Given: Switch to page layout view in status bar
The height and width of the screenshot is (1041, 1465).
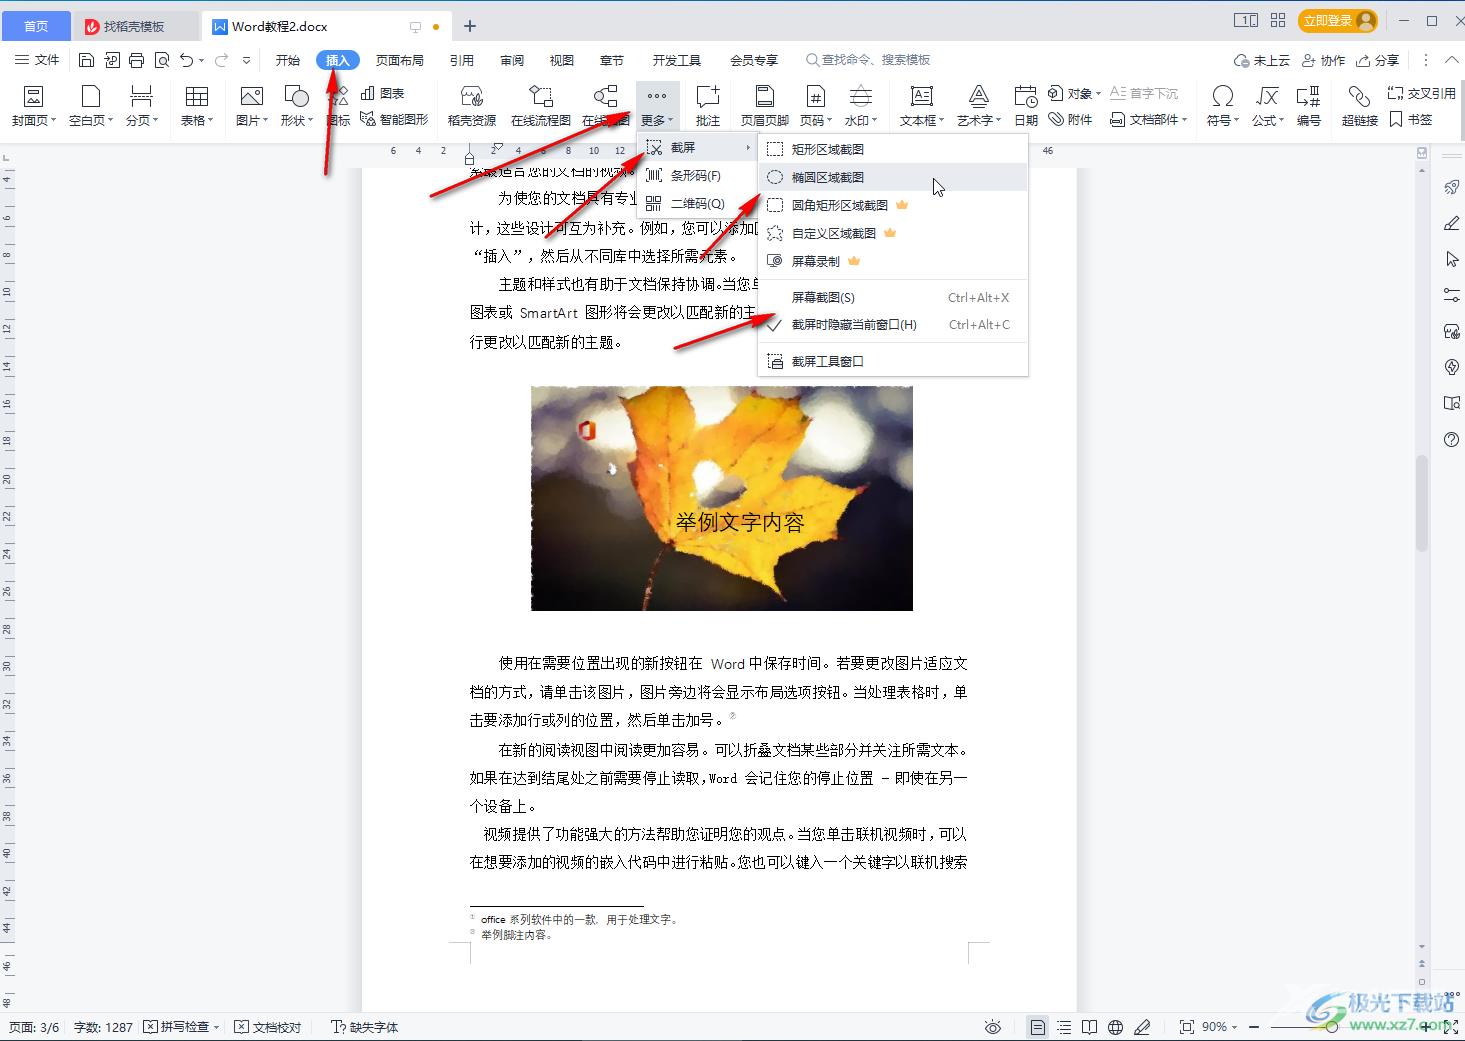Looking at the screenshot, I should pos(1038,1027).
